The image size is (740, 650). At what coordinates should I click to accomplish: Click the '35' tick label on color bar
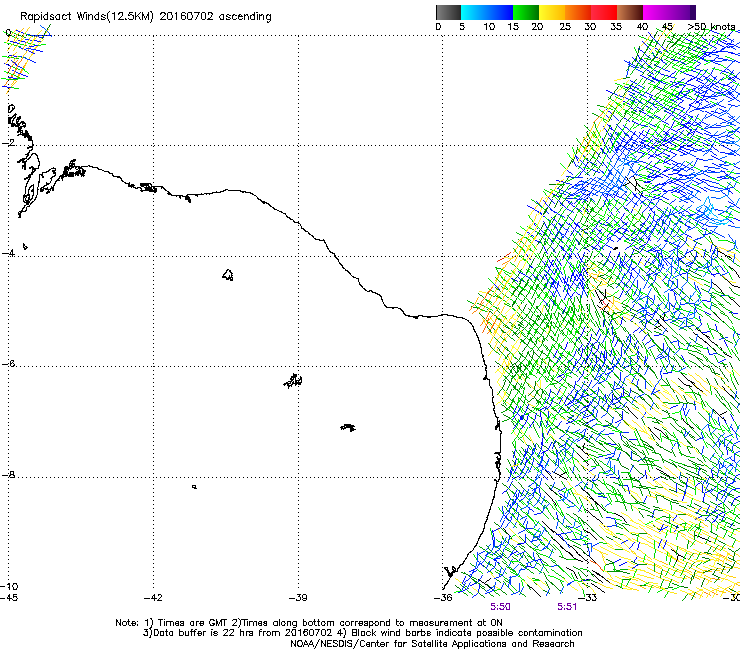tap(616, 27)
